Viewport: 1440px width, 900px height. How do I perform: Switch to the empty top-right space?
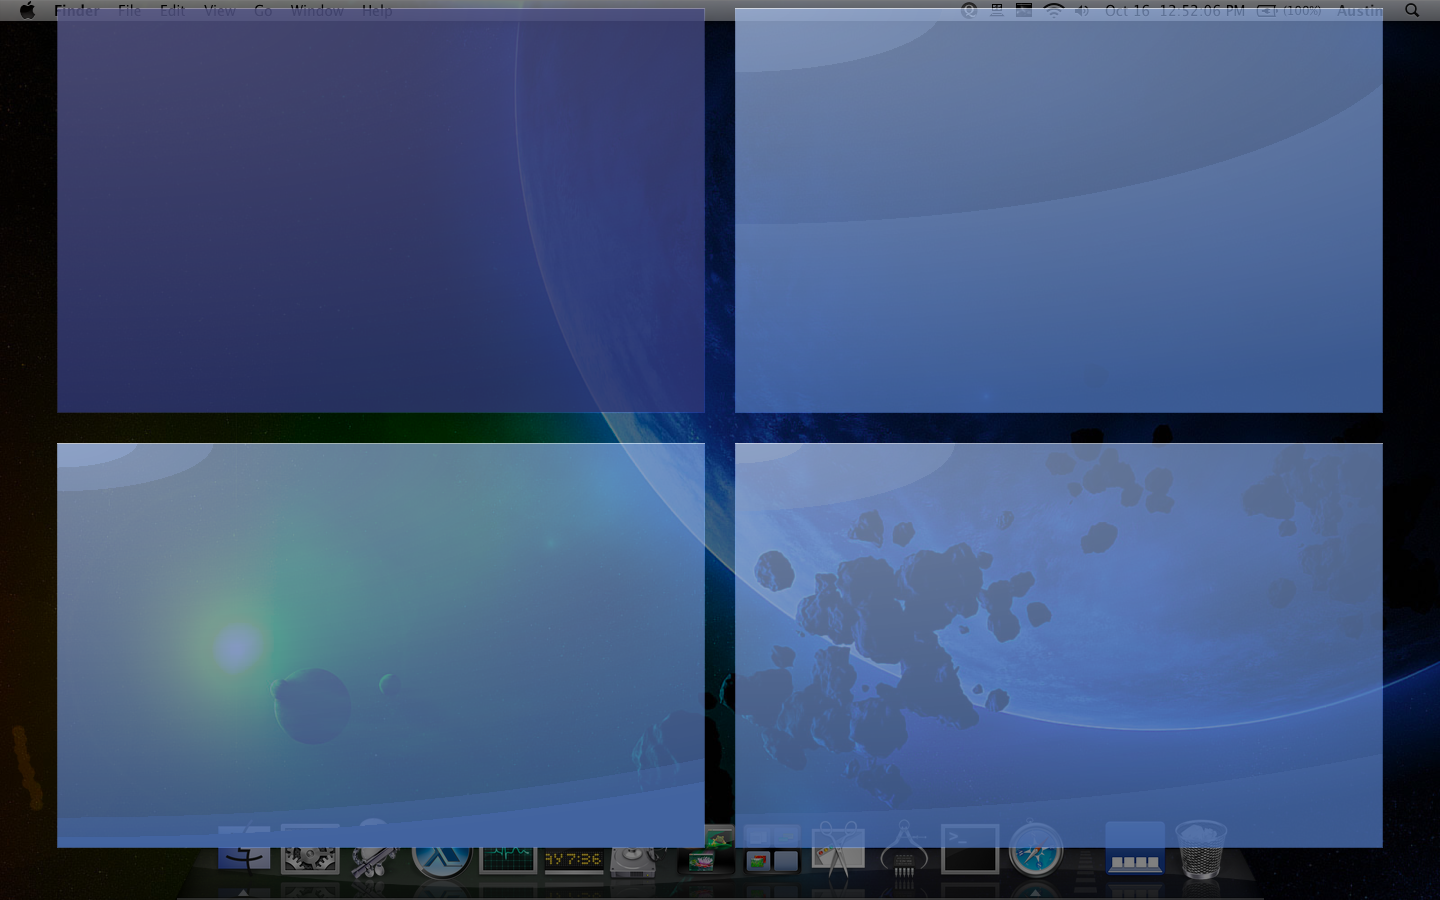pyautogui.click(x=1059, y=211)
